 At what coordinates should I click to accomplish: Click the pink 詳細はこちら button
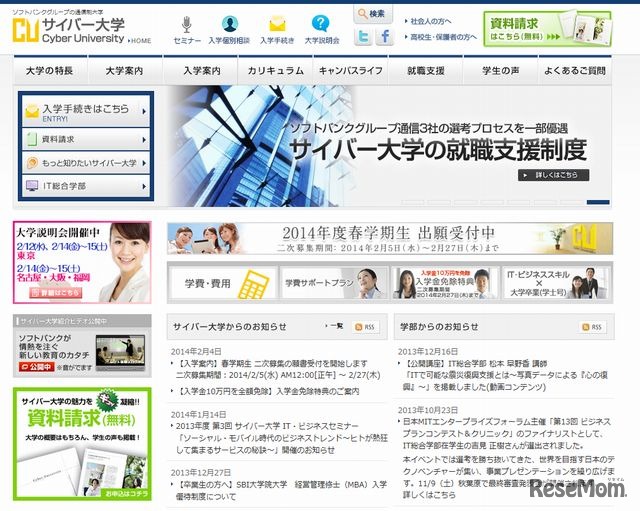pyautogui.click(x=56, y=292)
